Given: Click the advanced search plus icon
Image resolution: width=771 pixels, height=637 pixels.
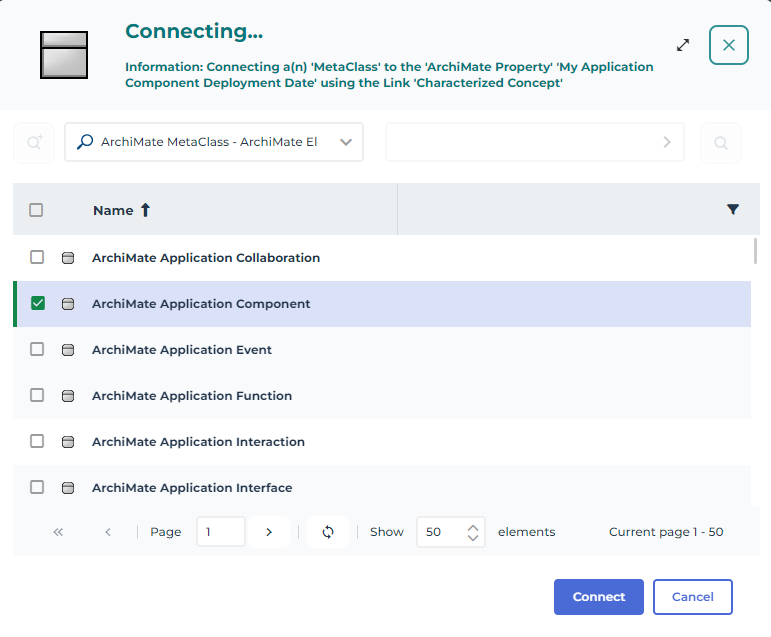Looking at the screenshot, I should (x=34, y=143).
